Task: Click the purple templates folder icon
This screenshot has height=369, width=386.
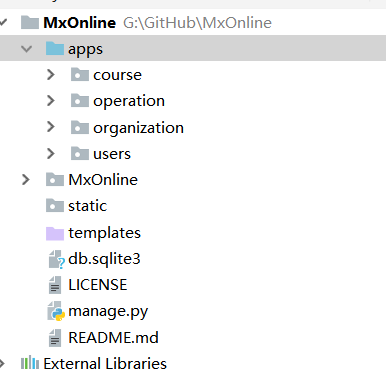Action: [x=55, y=233]
